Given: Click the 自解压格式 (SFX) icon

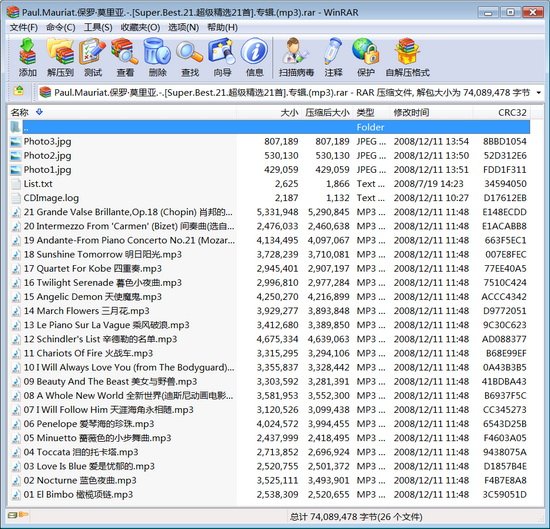Looking at the screenshot, I should click(407, 51).
